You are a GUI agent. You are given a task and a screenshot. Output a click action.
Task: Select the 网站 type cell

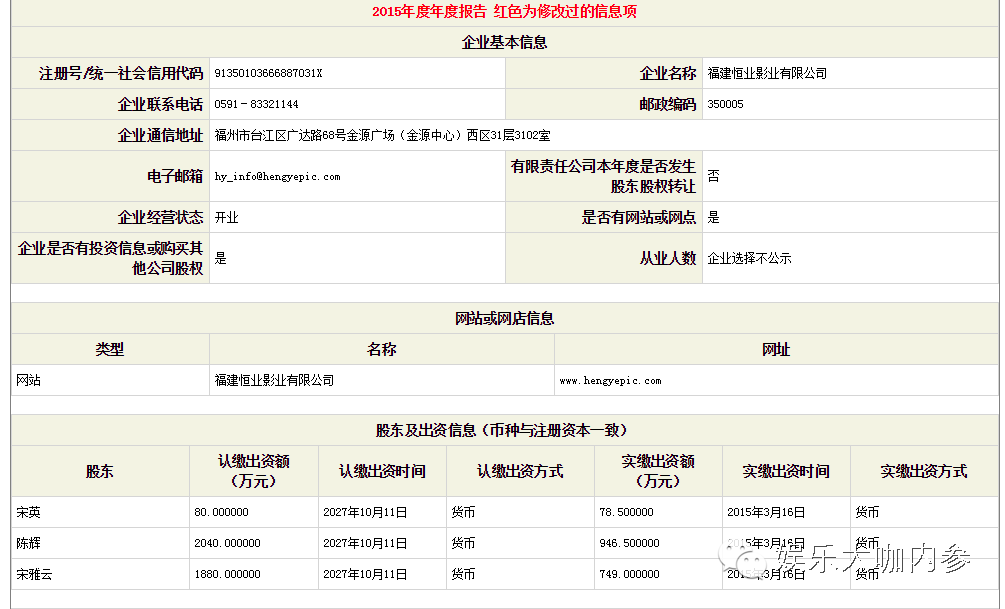coord(28,380)
